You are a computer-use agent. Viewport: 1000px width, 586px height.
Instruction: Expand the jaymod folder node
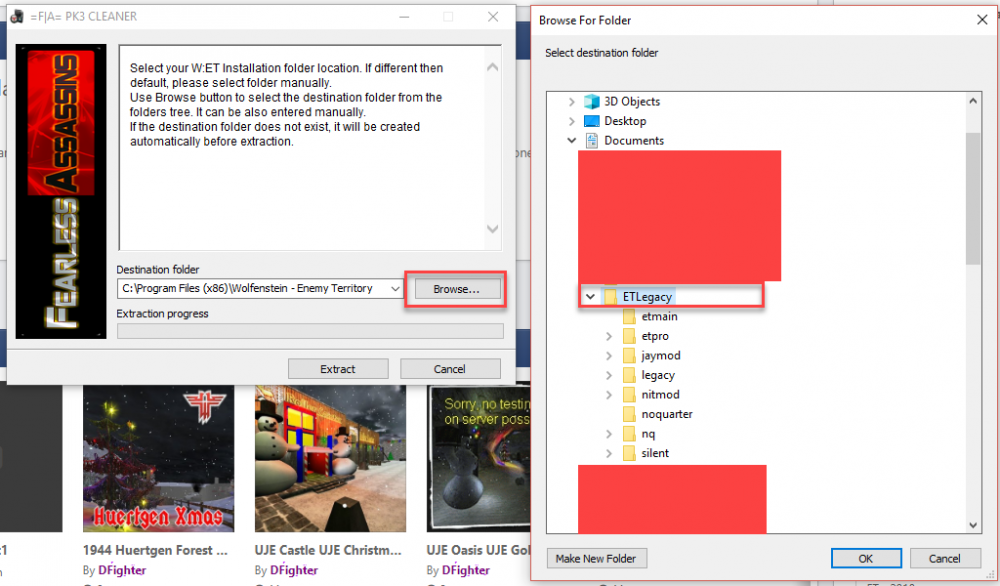(609, 355)
